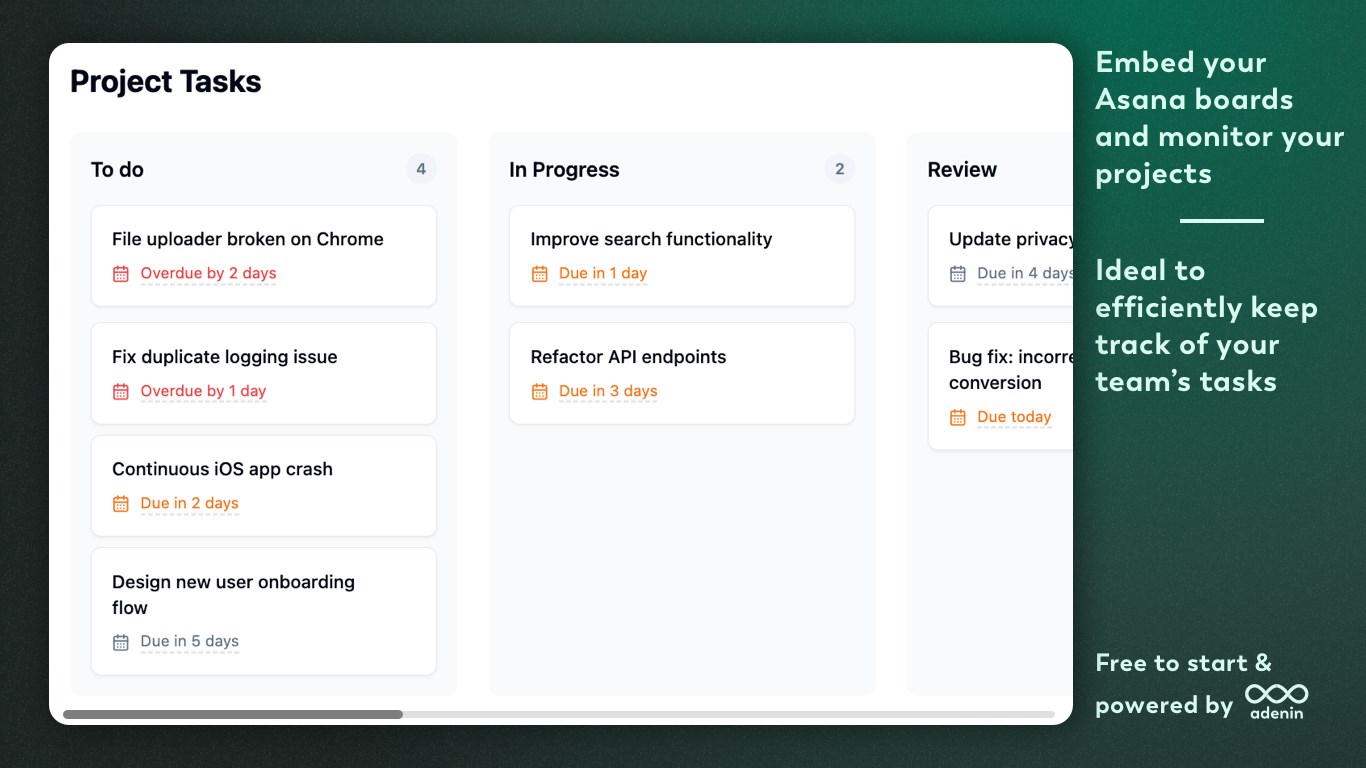1366x768 pixels.
Task: Select the Review column header
Action: (x=962, y=170)
